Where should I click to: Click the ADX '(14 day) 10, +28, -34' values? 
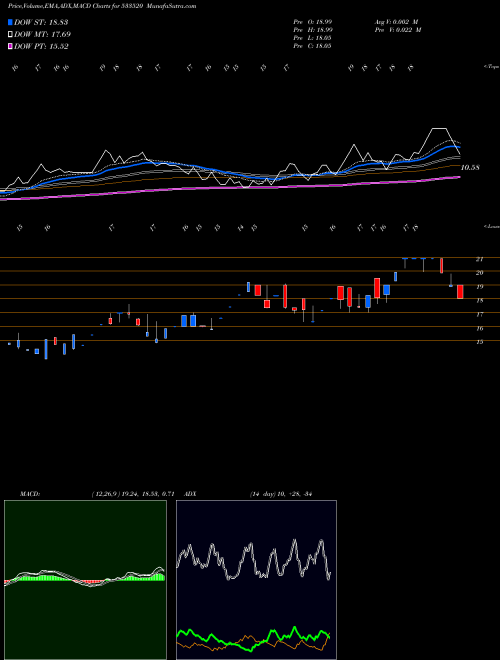tap(280, 494)
